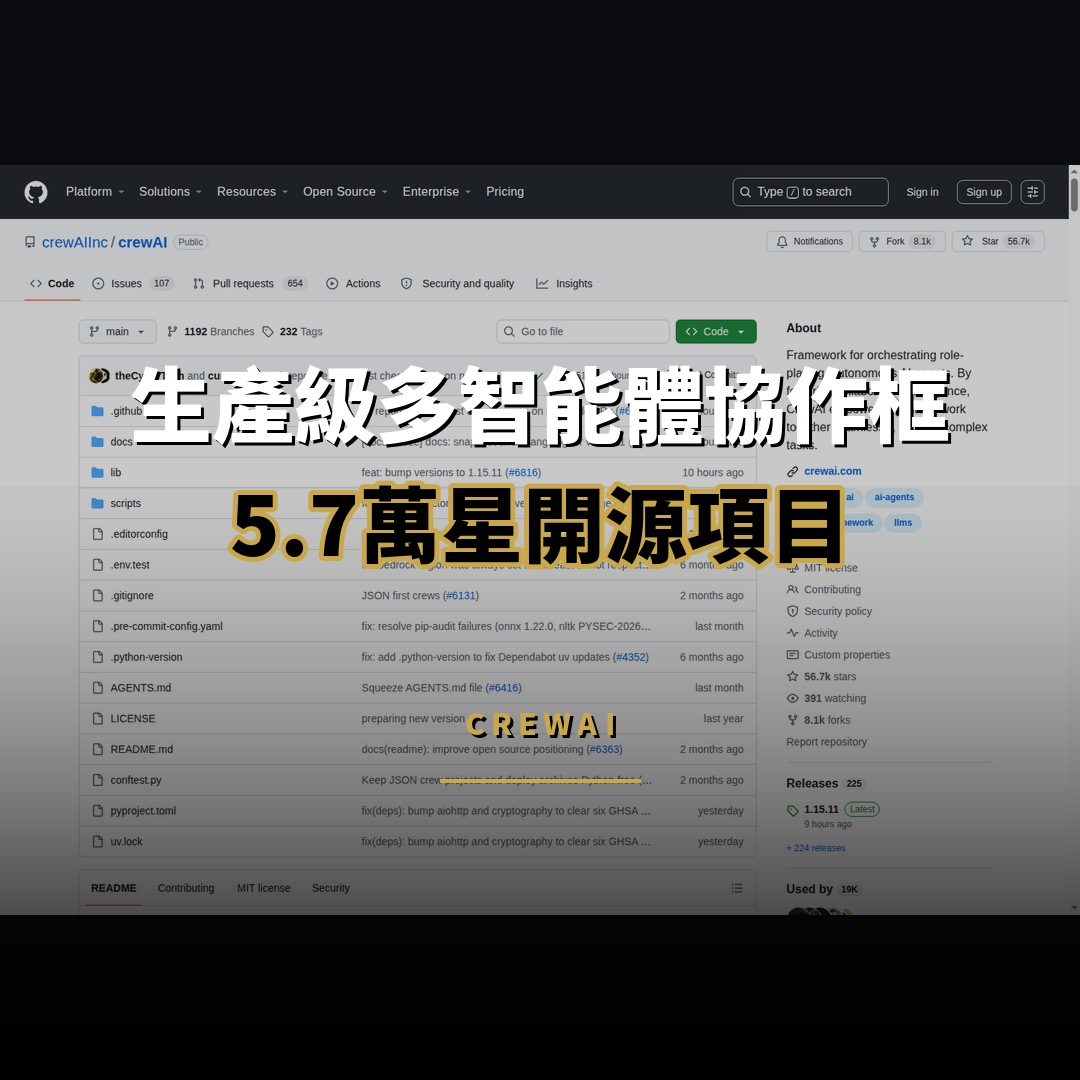Viewport: 1080px width, 1080px height.
Task: Open .pre-commit-config.yaml file
Action: pos(167,626)
